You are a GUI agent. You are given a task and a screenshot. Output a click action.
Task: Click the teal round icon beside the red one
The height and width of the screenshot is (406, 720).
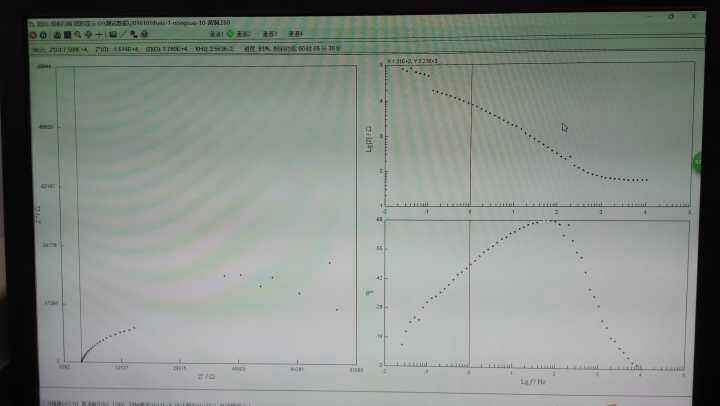point(43,35)
